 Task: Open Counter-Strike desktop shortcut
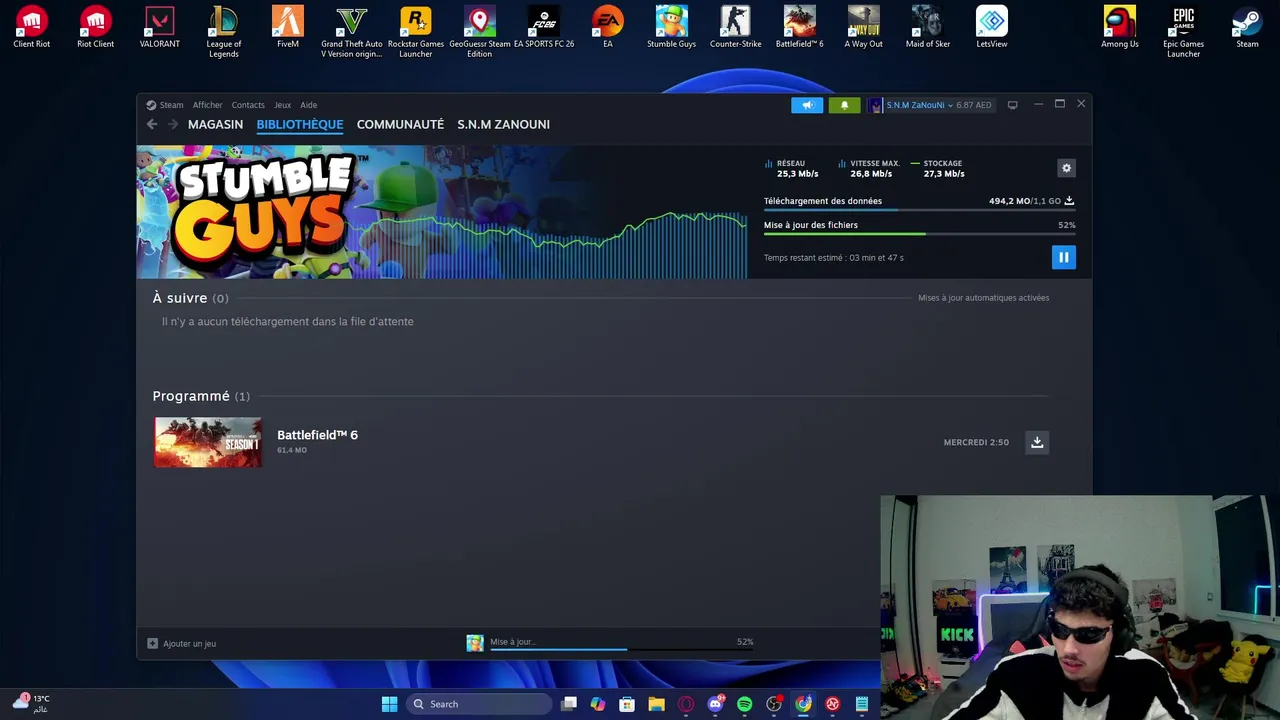(736, 28)
